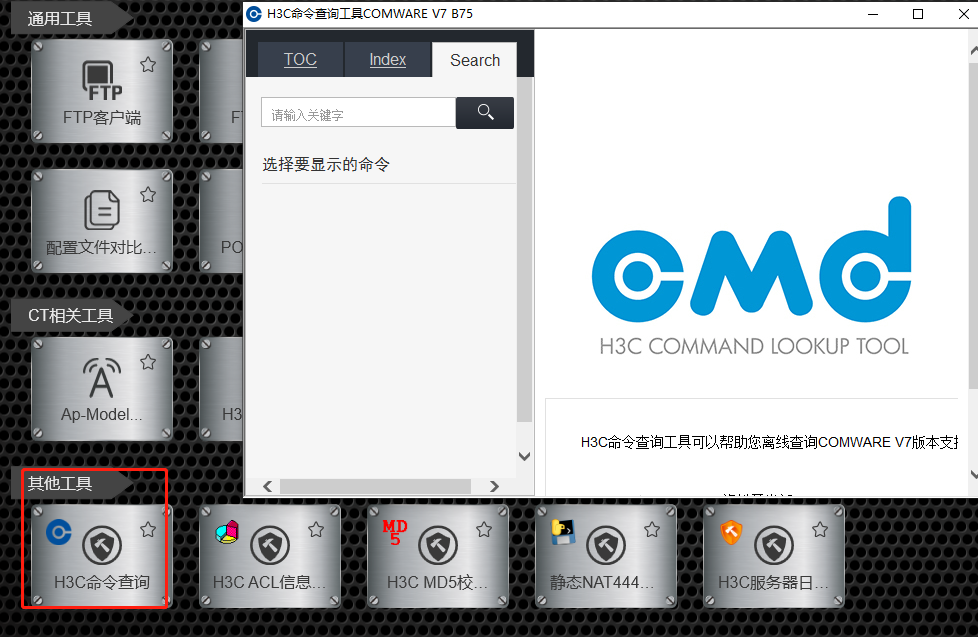978x637 pixels.
Task: Click the right arrow of horizontal scrollbar
Action: tap(494, 486)
